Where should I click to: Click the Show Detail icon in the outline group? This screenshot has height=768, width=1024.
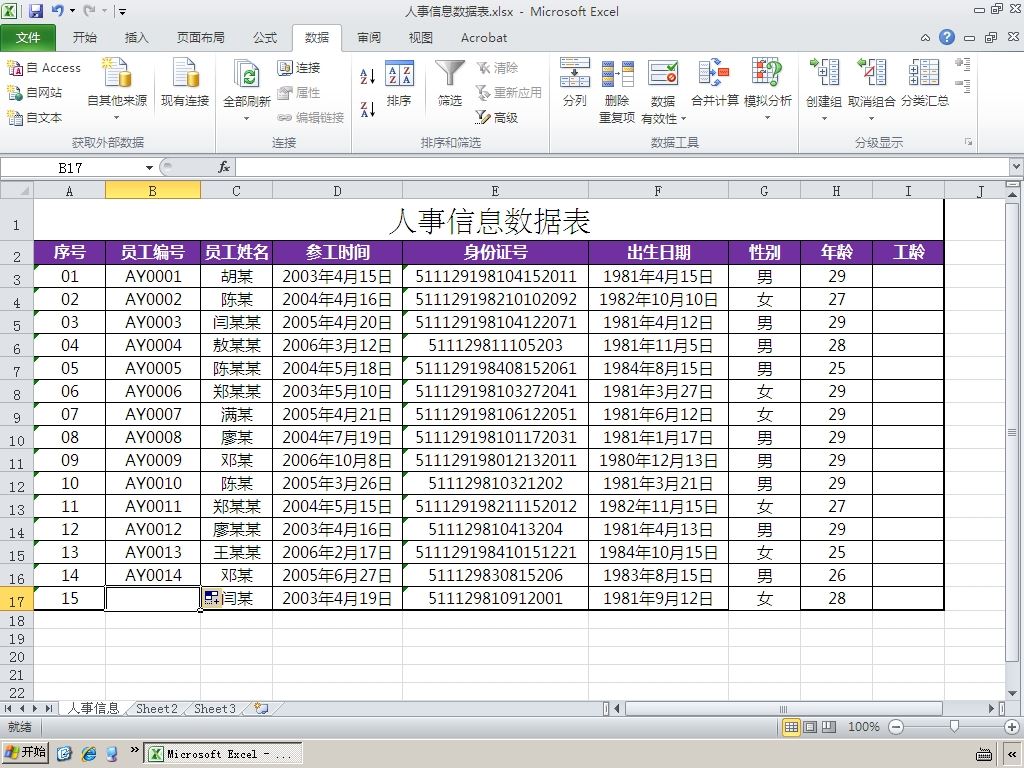coord(962,63)
